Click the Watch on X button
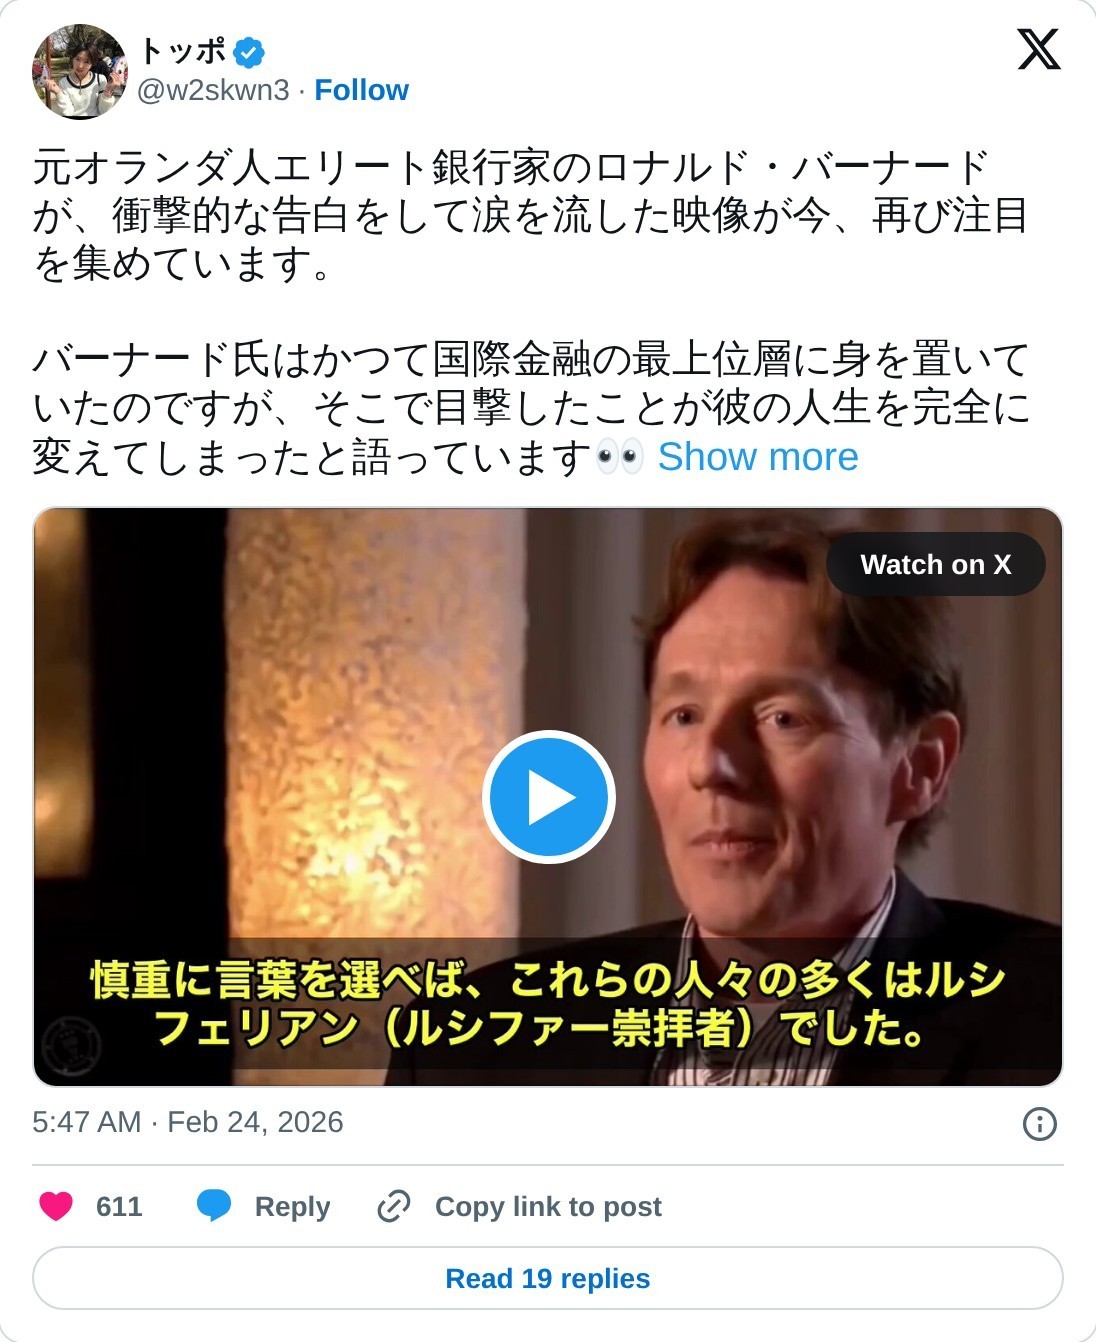 click(x=936, y=564)
